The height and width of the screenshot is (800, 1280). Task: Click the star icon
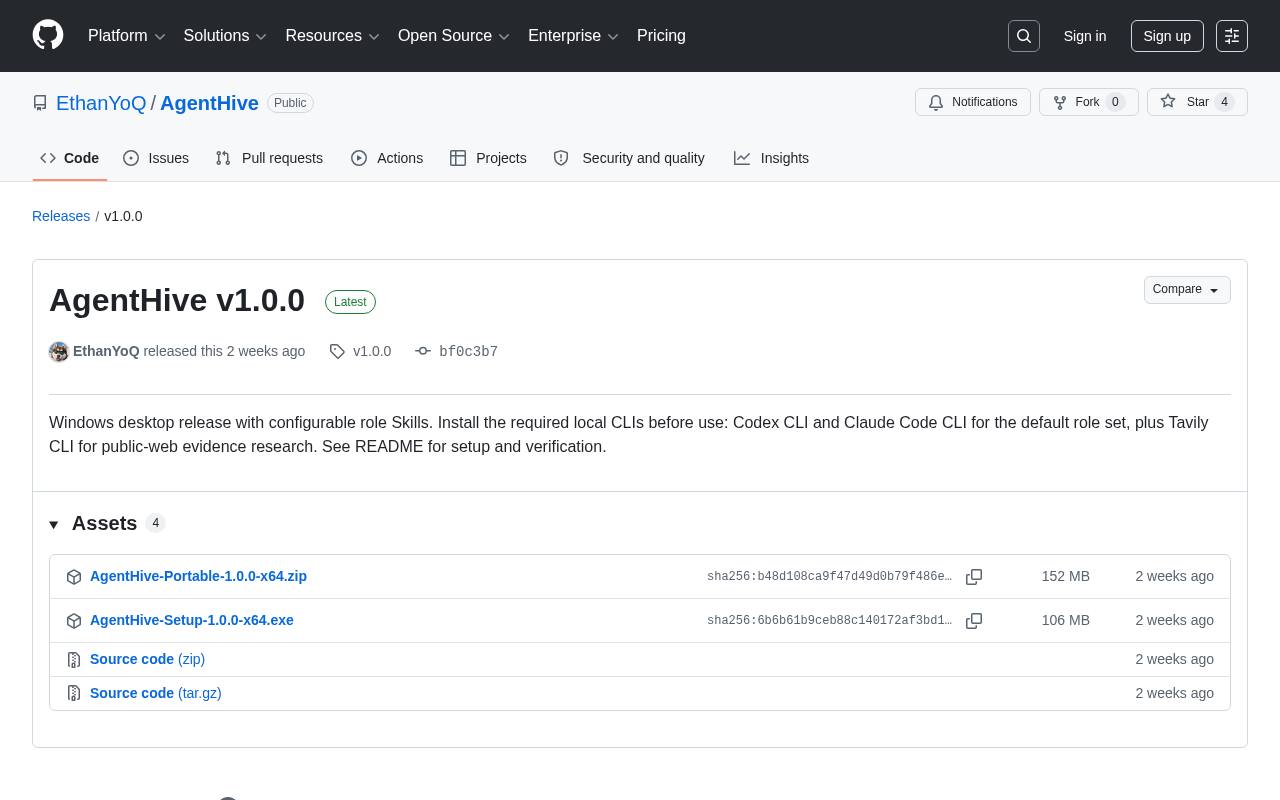[x=1168, y=102]
